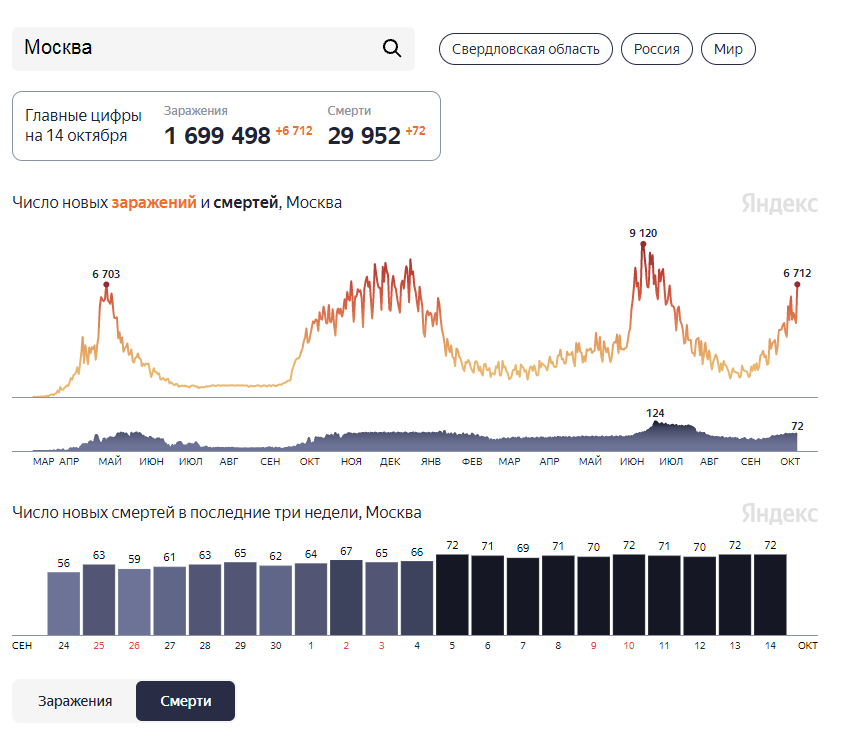Switch to Мир statistics
Image resolution: width=854 pixels, height=740 pixels.
coord(728,49)
